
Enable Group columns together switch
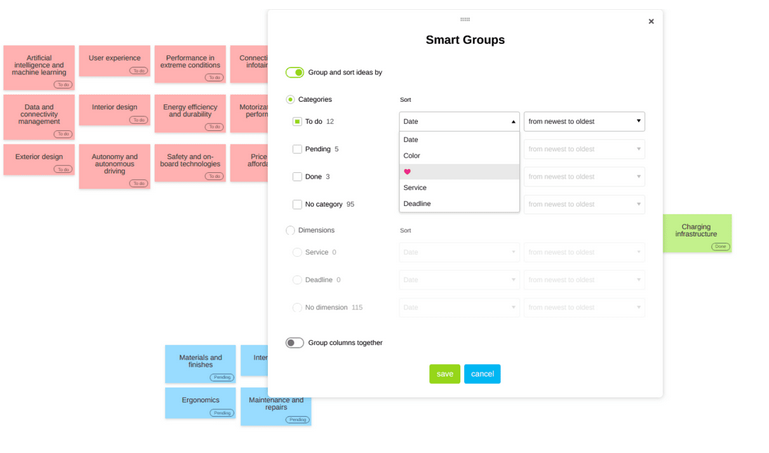pos(294,343)
